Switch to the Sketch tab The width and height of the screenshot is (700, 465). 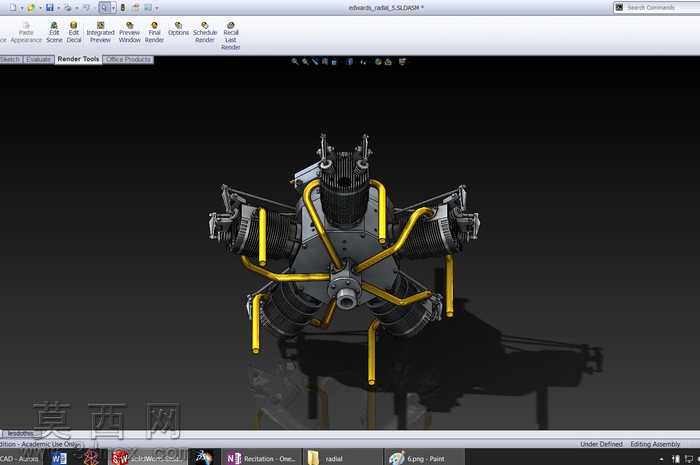(x=10, y=59)
